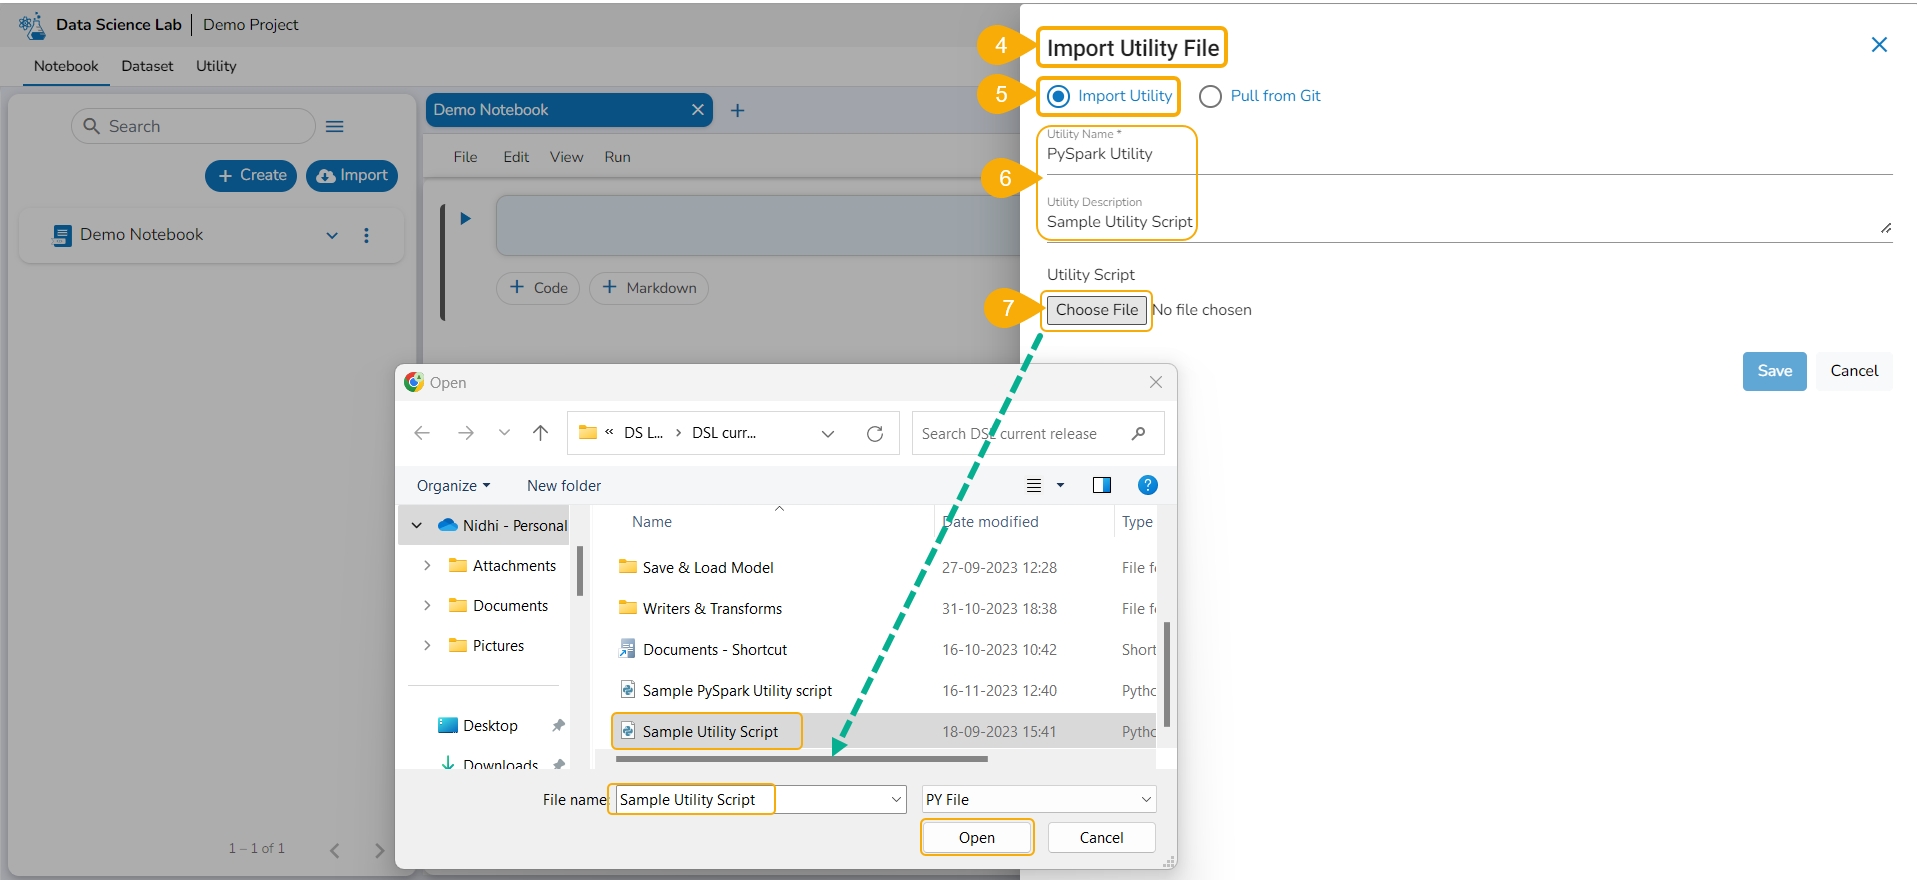Select the Pull from Git radio button
This screenshot has width=1917, height=880.
pos(1210,96)
